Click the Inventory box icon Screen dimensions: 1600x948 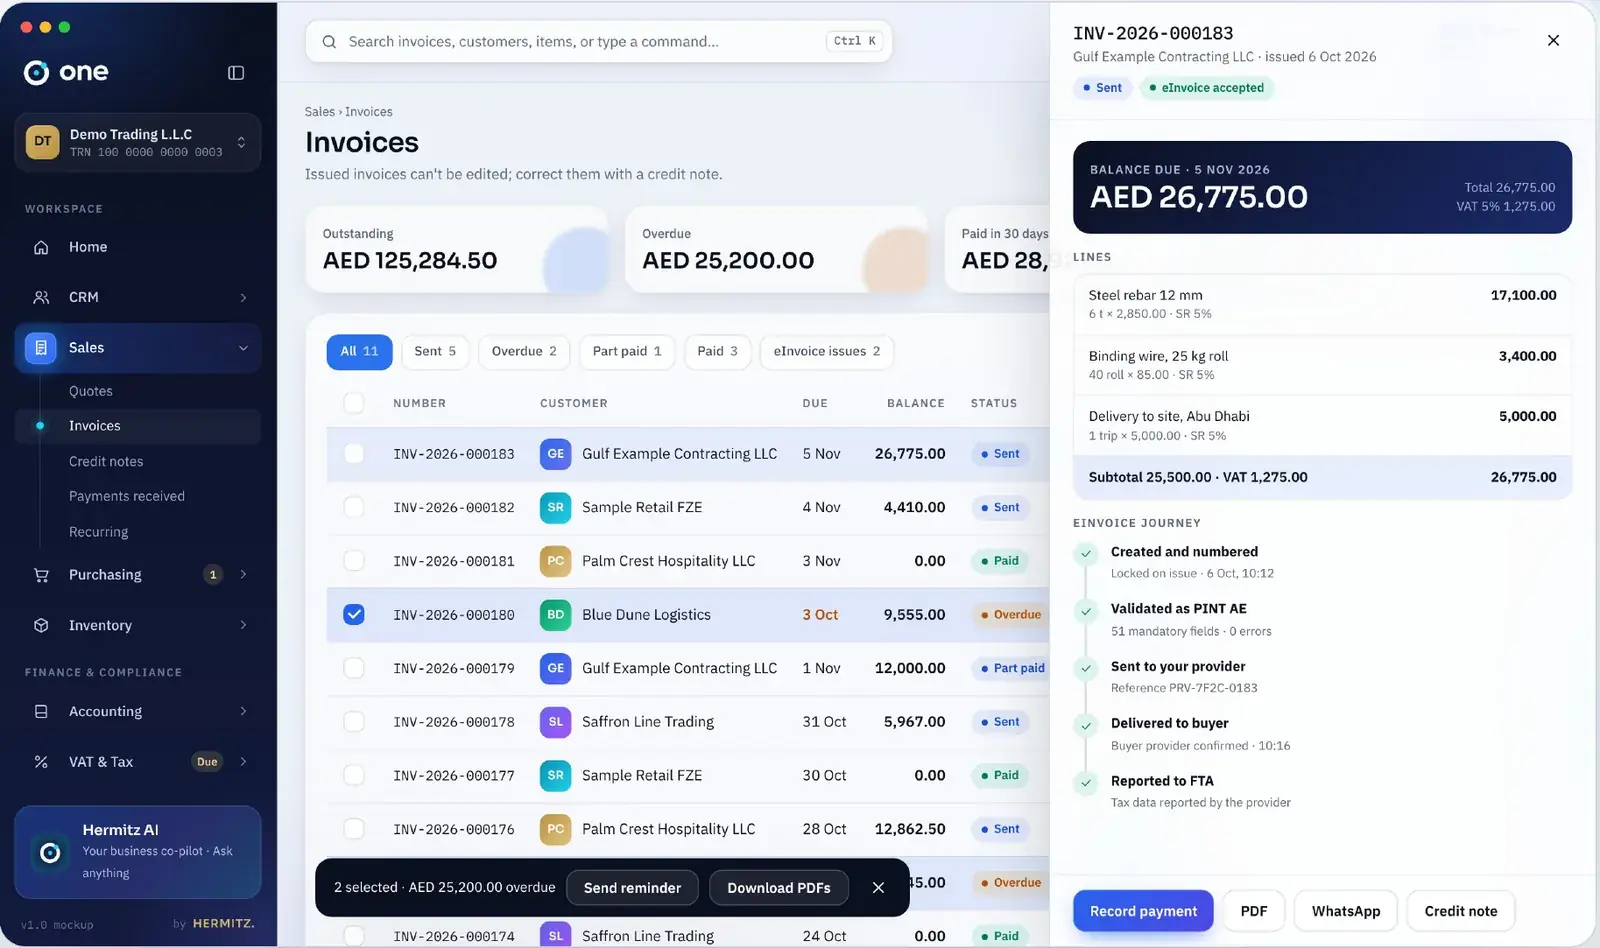[x=41, y=625]
